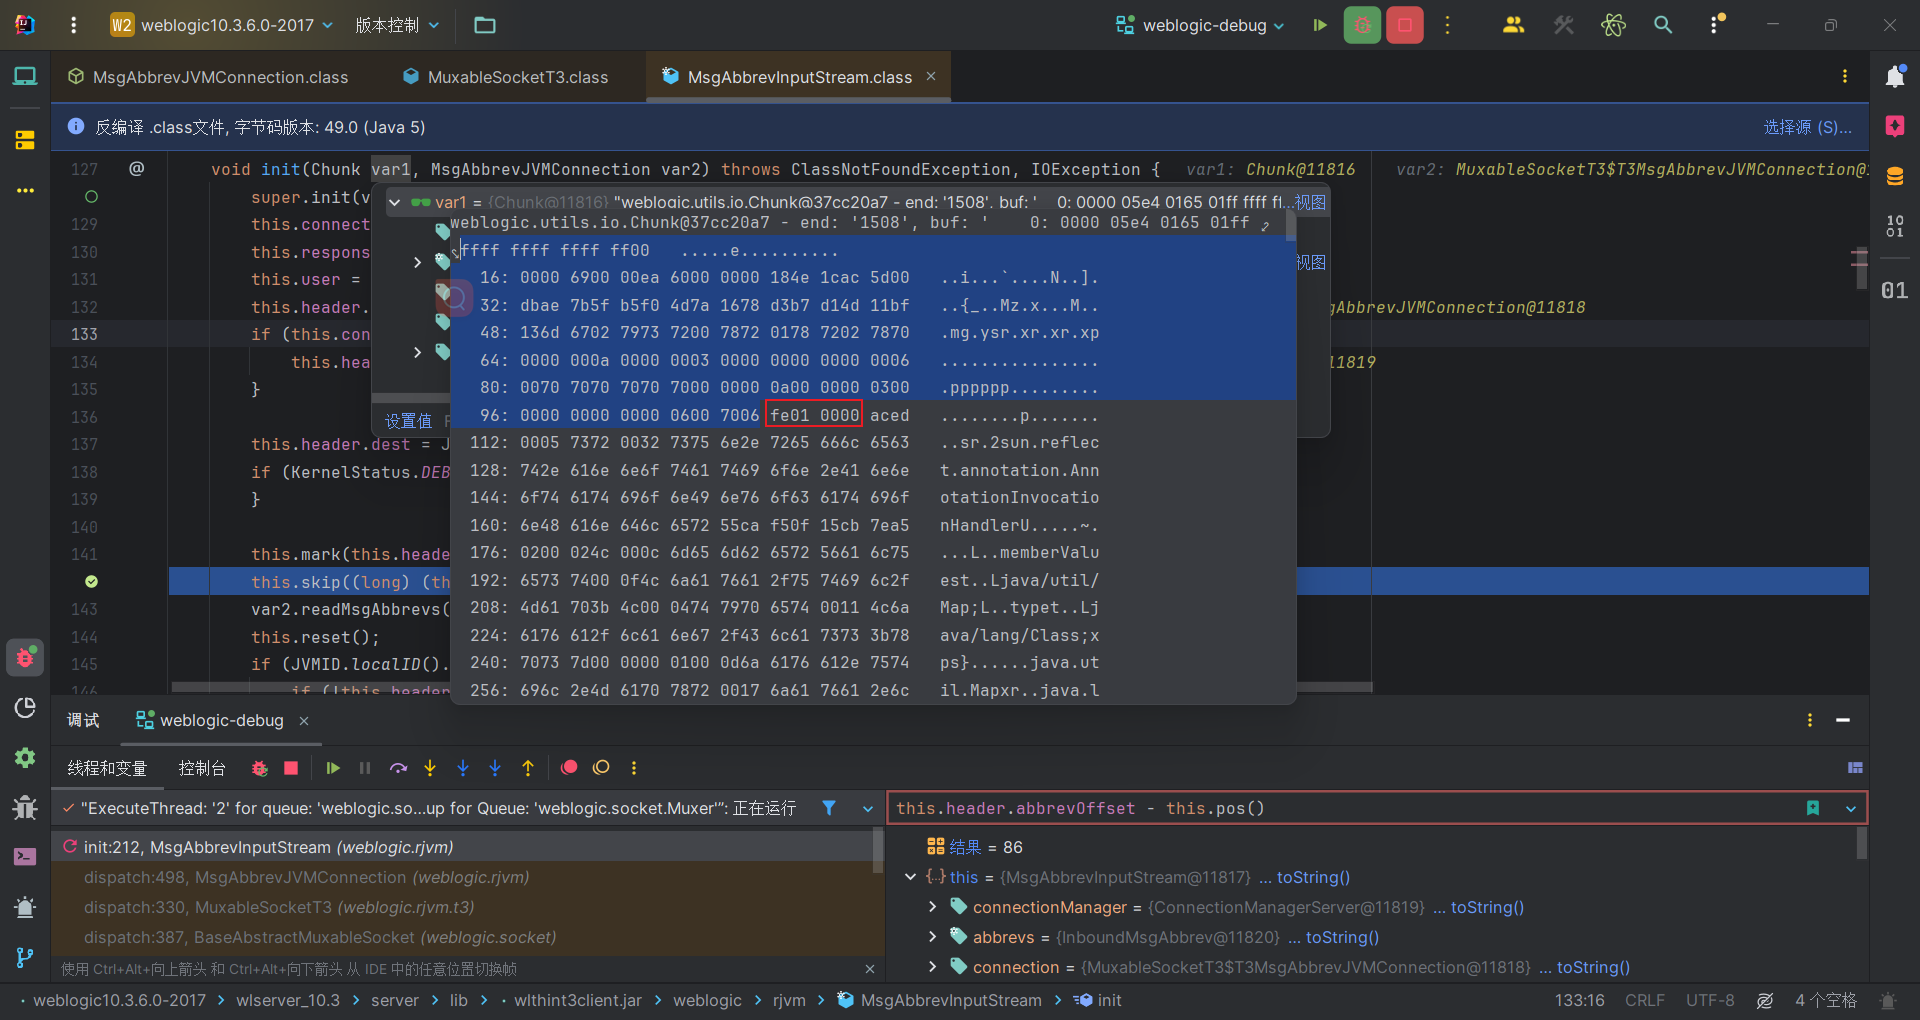The image size is (1920, 1020).
Task: Open View Breakpoints red circles icon
Action: (569, 767)
